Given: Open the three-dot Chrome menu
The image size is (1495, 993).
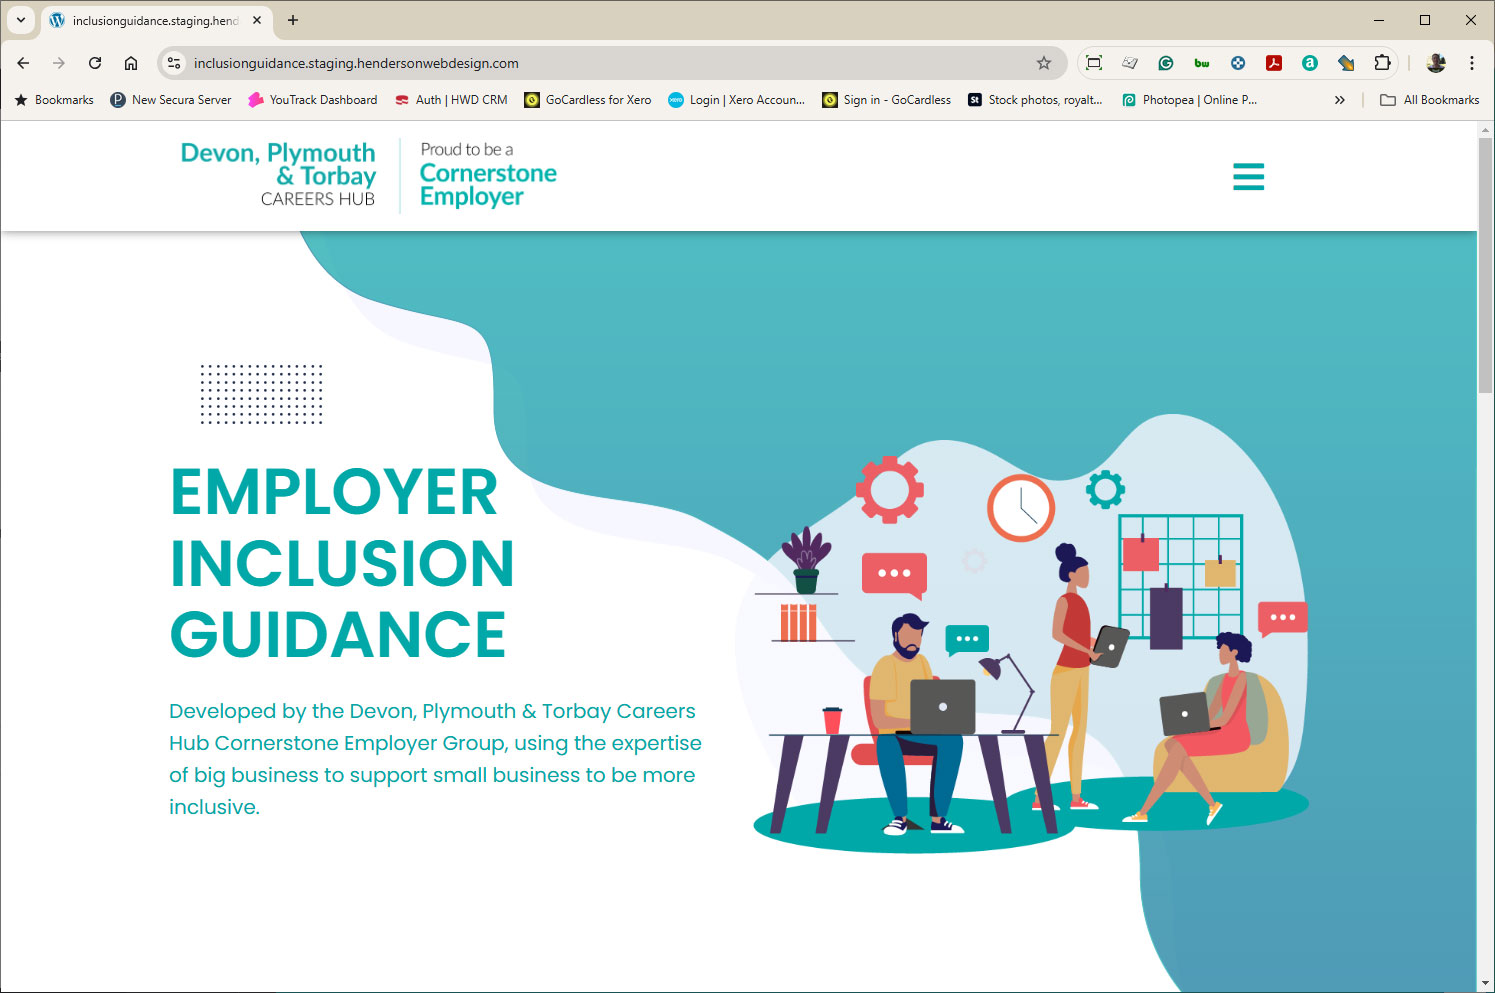Looking at the screenshot, I should (1471, 63).
